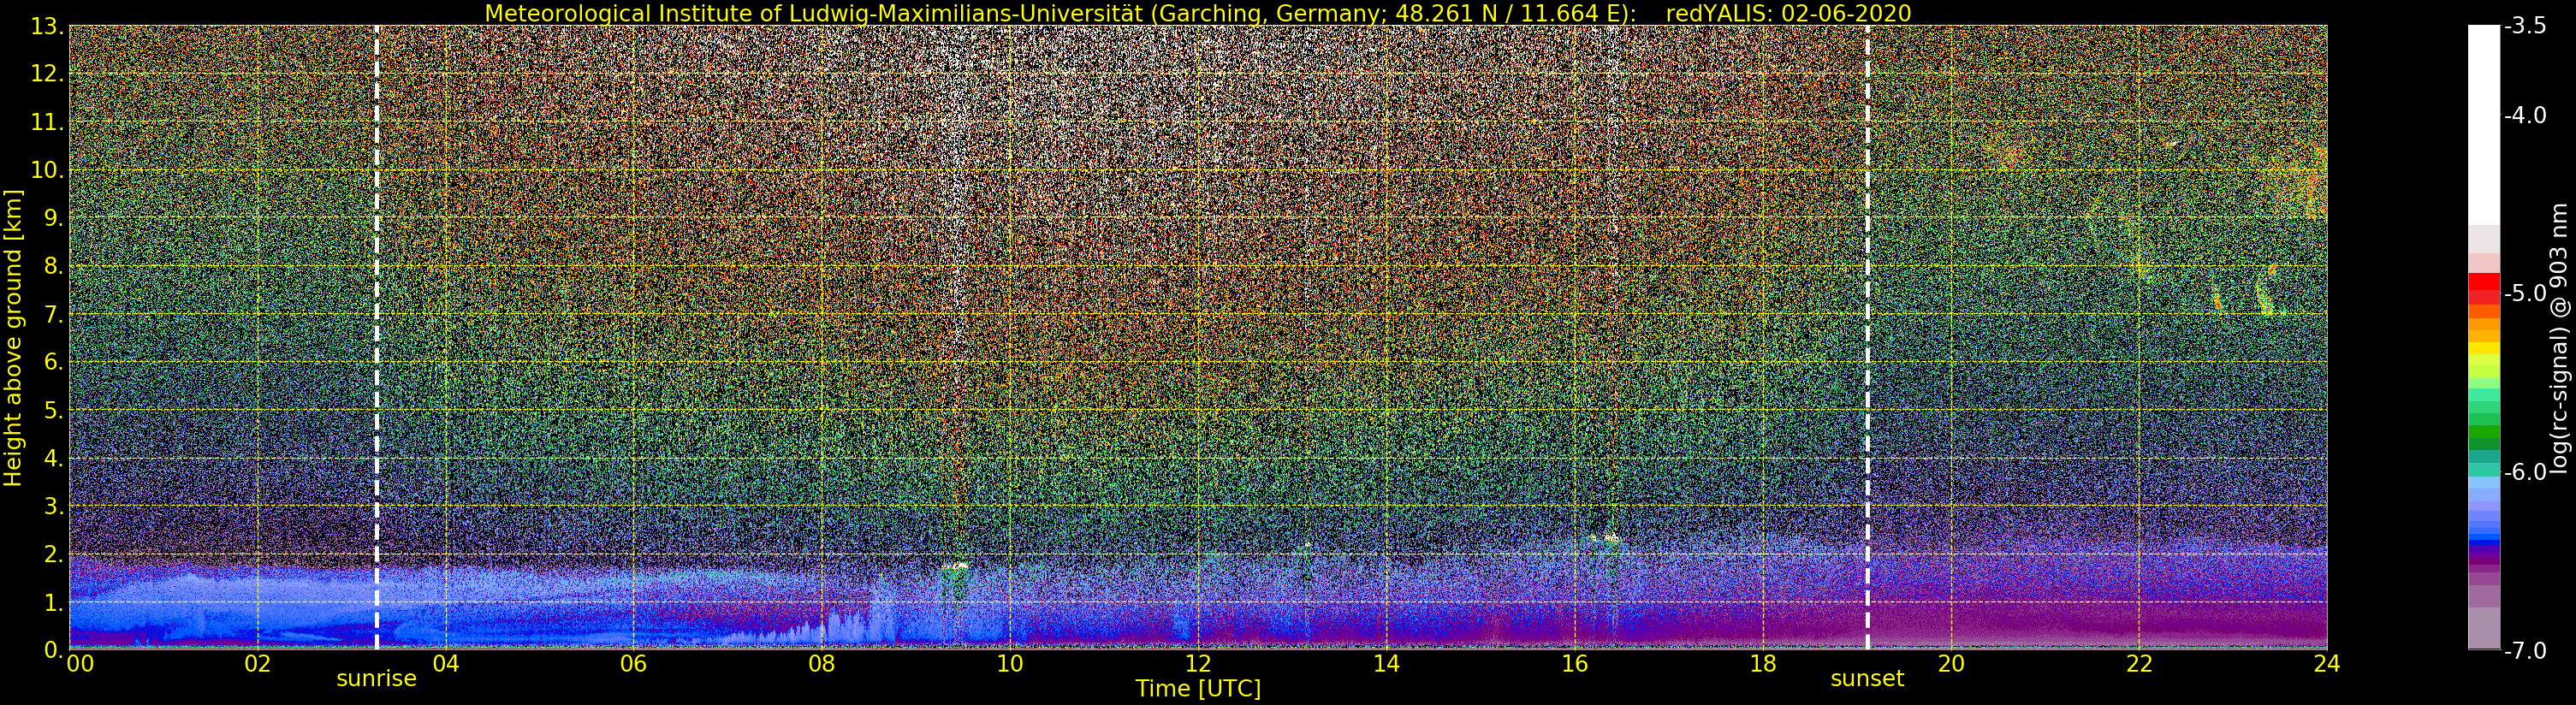Click the '12' time tick label
The image size is (2576, 705).
point(1198,663)
